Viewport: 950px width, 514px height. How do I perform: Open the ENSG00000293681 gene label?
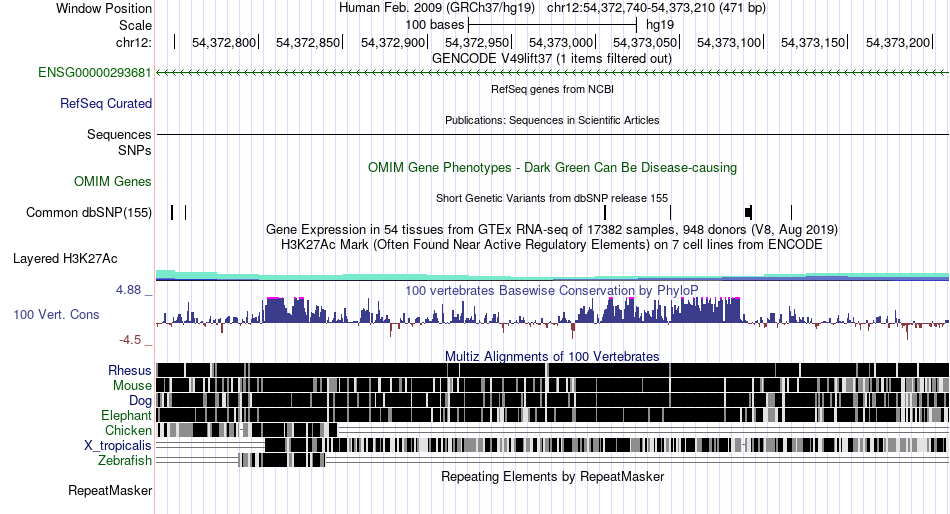(95, 73)
